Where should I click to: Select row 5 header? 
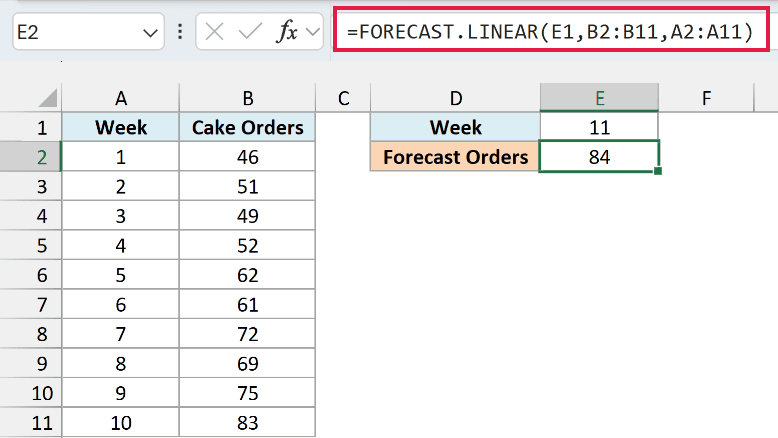point(31,246)
